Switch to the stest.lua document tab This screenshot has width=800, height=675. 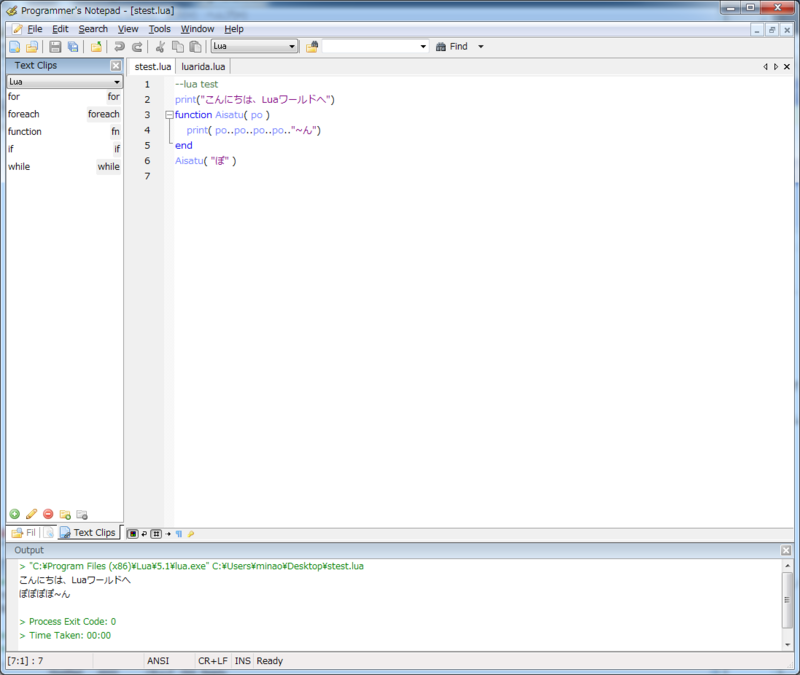(x=152, y=67)
